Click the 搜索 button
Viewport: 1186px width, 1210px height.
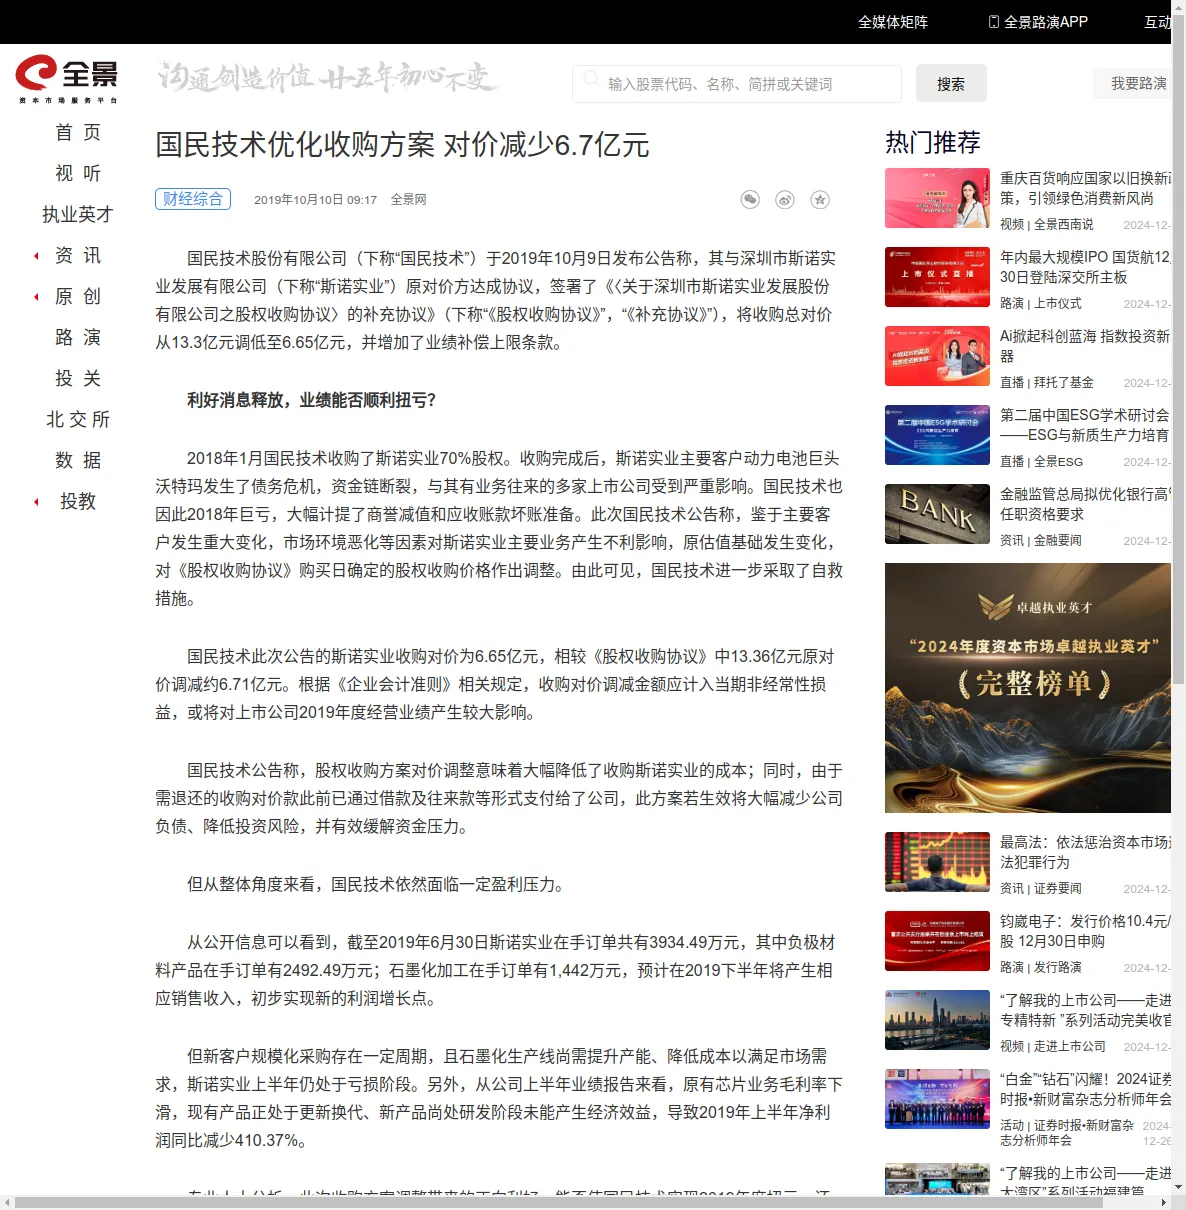click(x=951, y=84)
